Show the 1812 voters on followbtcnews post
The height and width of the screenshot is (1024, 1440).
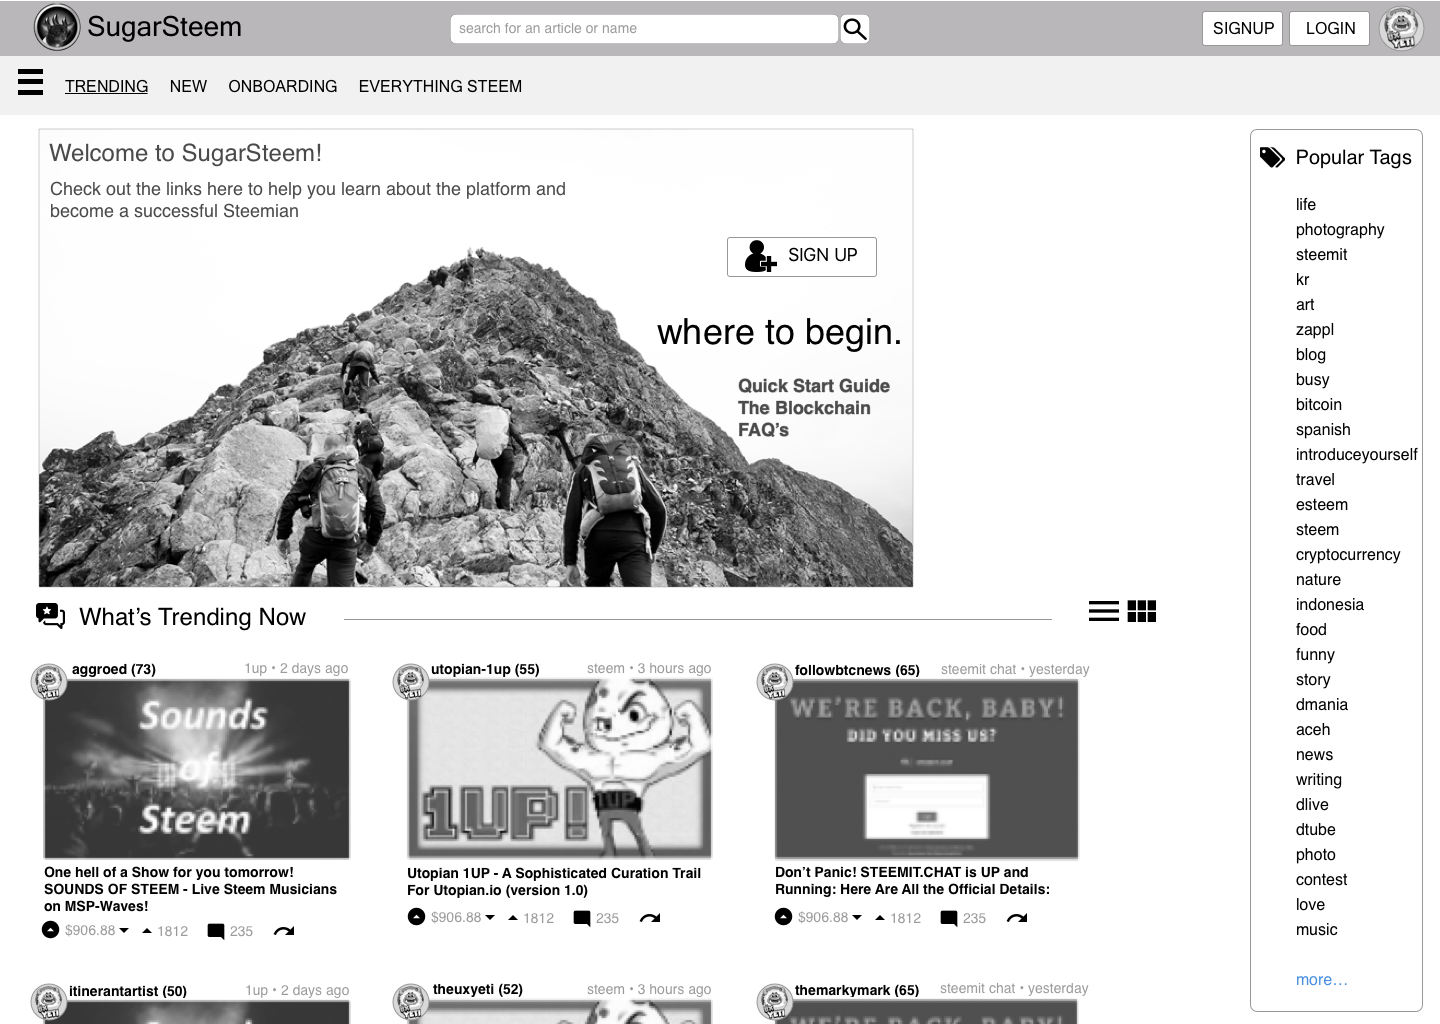pos(898,918)
